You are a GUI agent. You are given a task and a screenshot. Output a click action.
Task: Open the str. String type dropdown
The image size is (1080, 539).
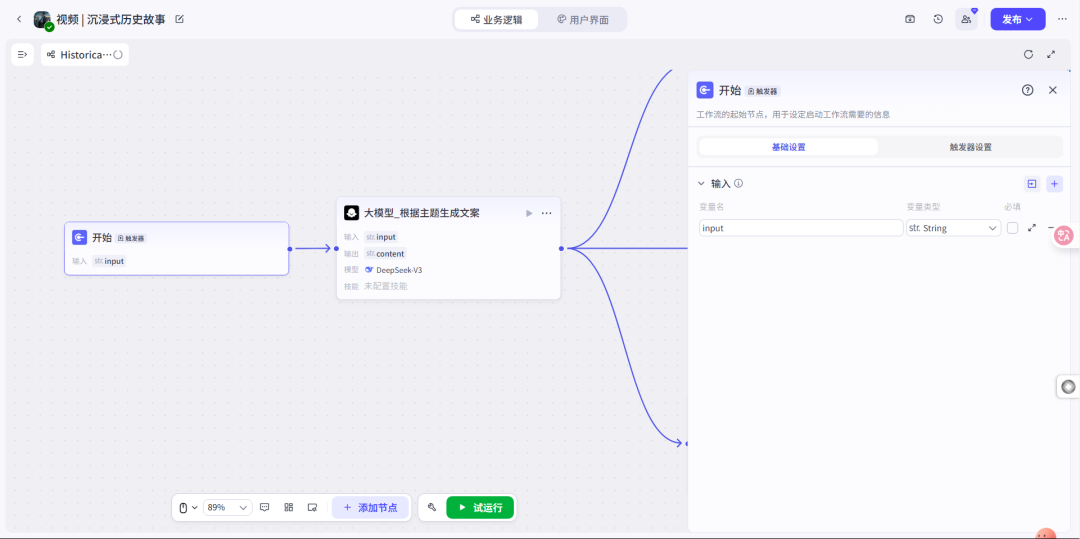(954, 228)
